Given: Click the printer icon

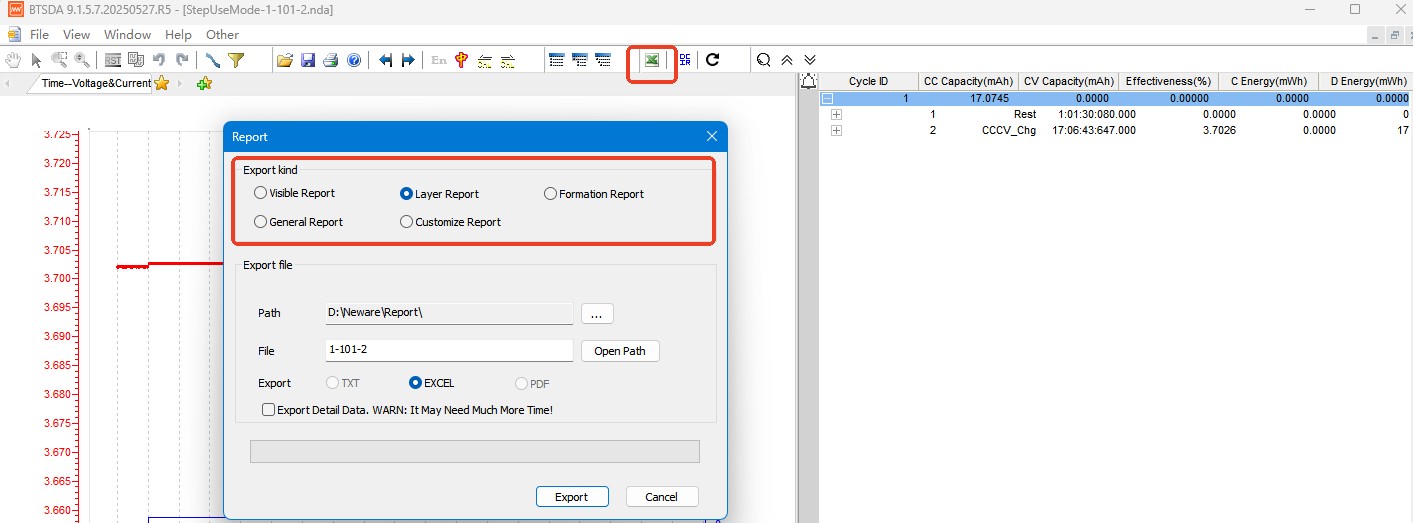Looking at the screenshot, I should point(331,60).
